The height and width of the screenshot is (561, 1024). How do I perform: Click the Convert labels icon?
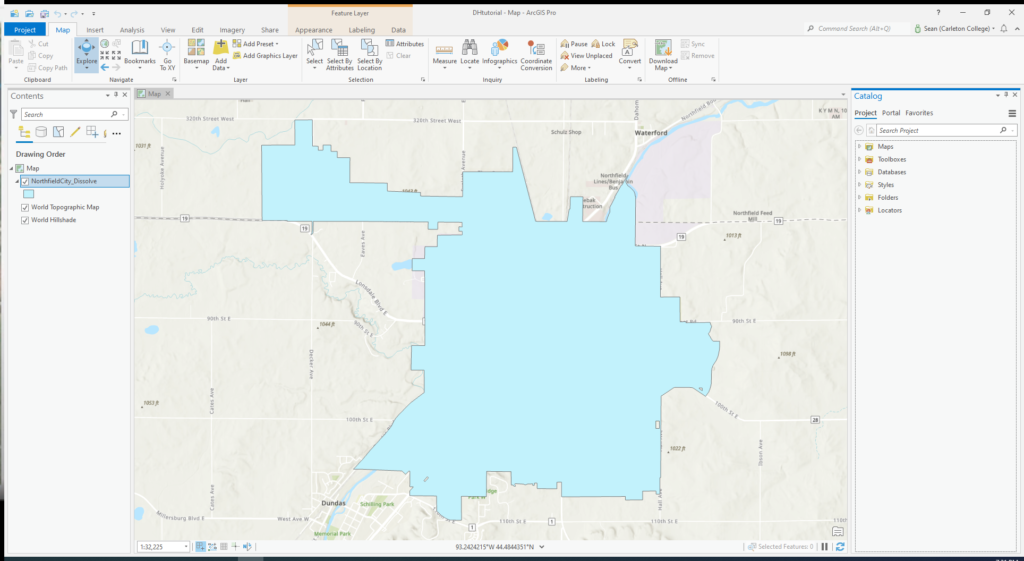(x=630, y=47)
